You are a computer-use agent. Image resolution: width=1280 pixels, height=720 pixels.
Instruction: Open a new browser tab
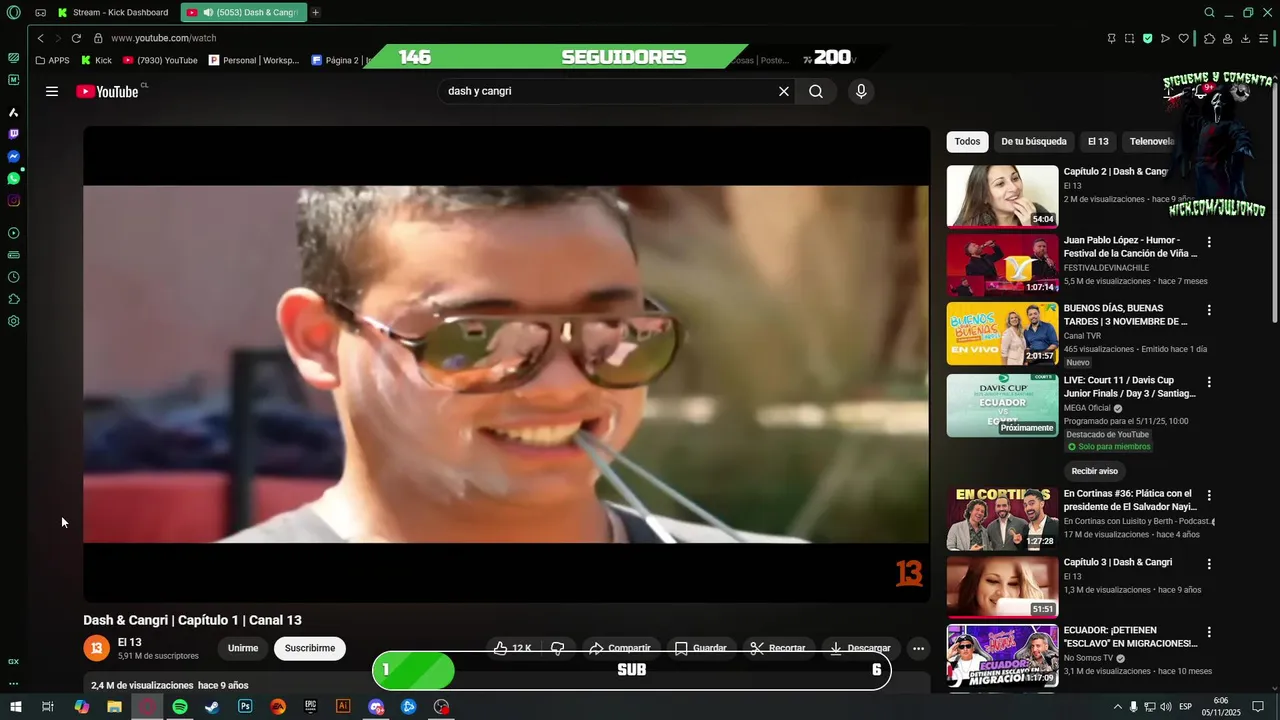click(x=315, y=12)
